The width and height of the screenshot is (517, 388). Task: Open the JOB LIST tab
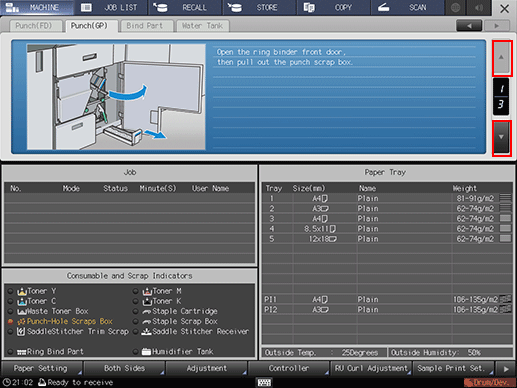(x=111, y=7)
